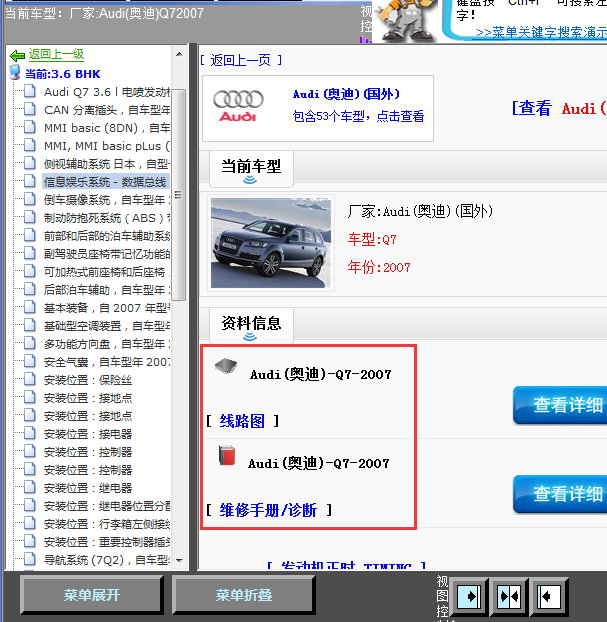Click the 菜单展开 button

92,595
